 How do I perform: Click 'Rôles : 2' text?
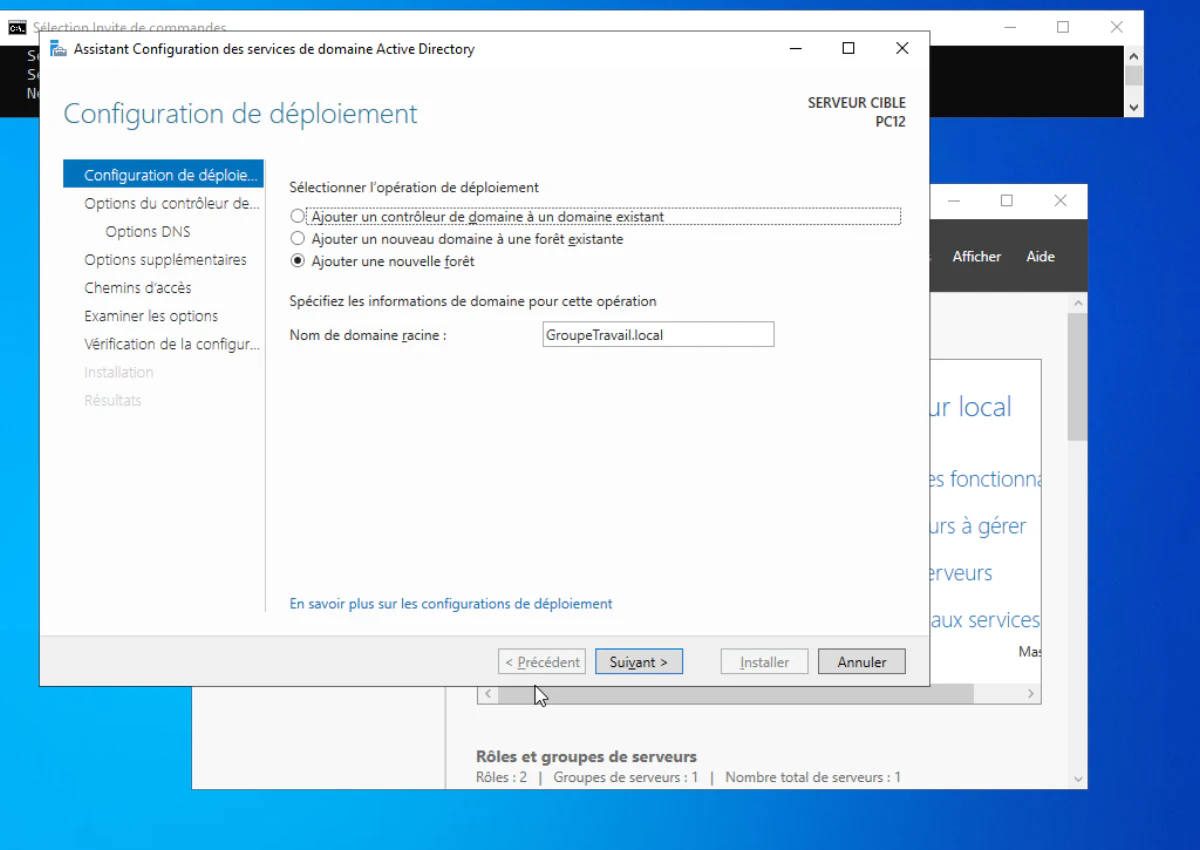(501, 777)
